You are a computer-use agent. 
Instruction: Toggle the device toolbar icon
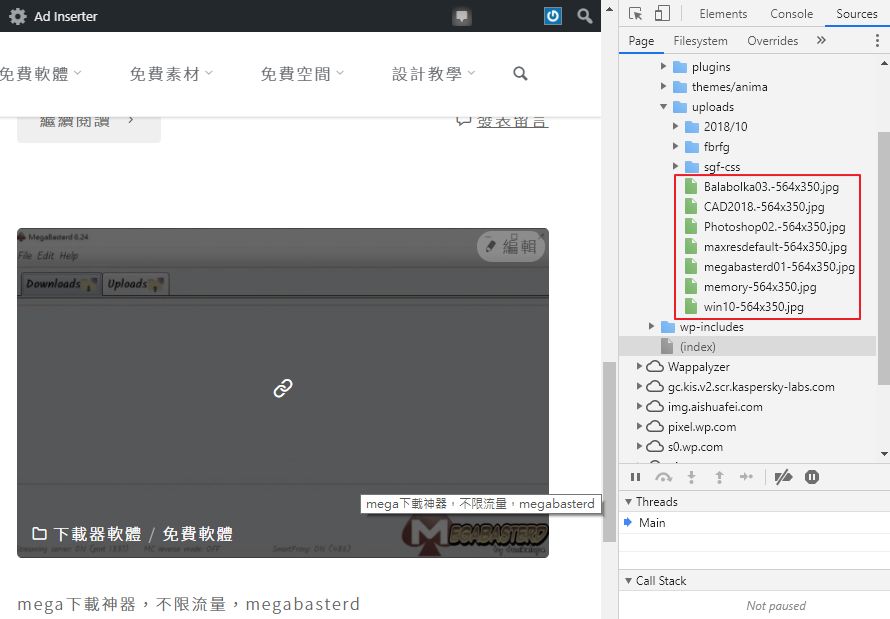pos(662,14)
